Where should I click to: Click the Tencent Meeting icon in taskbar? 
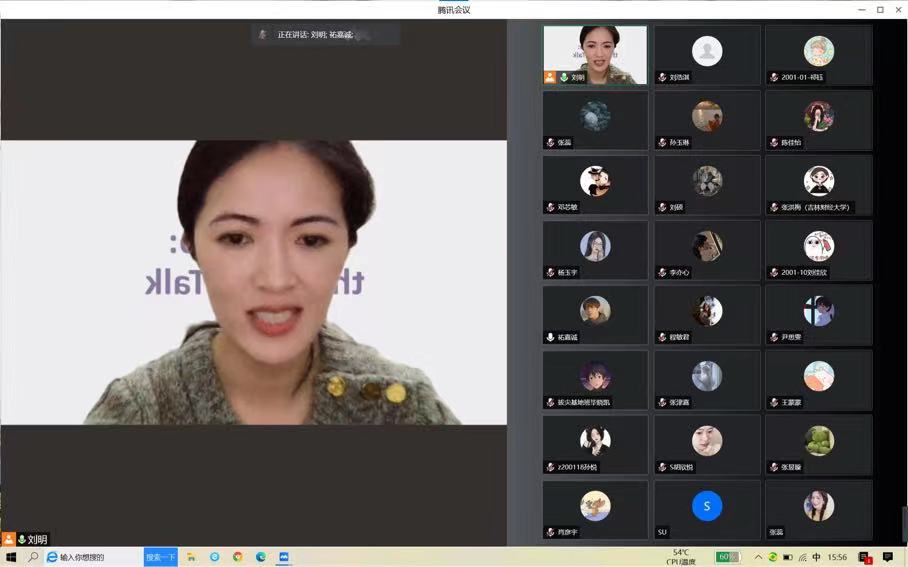click(284, 557)
